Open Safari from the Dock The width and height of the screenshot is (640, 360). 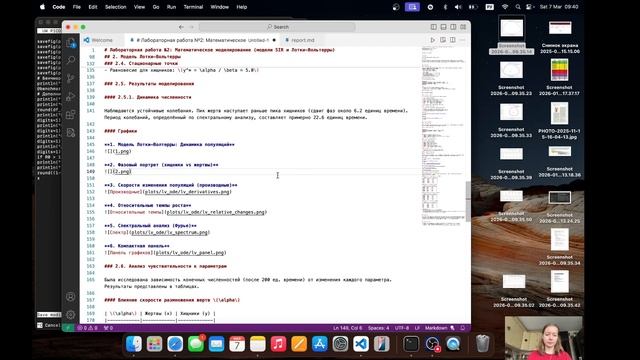[175, 344]
